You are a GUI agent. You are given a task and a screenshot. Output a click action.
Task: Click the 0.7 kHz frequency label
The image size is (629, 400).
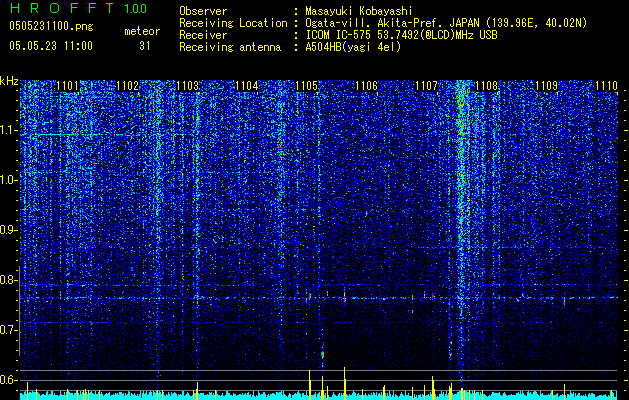[9, 330]
